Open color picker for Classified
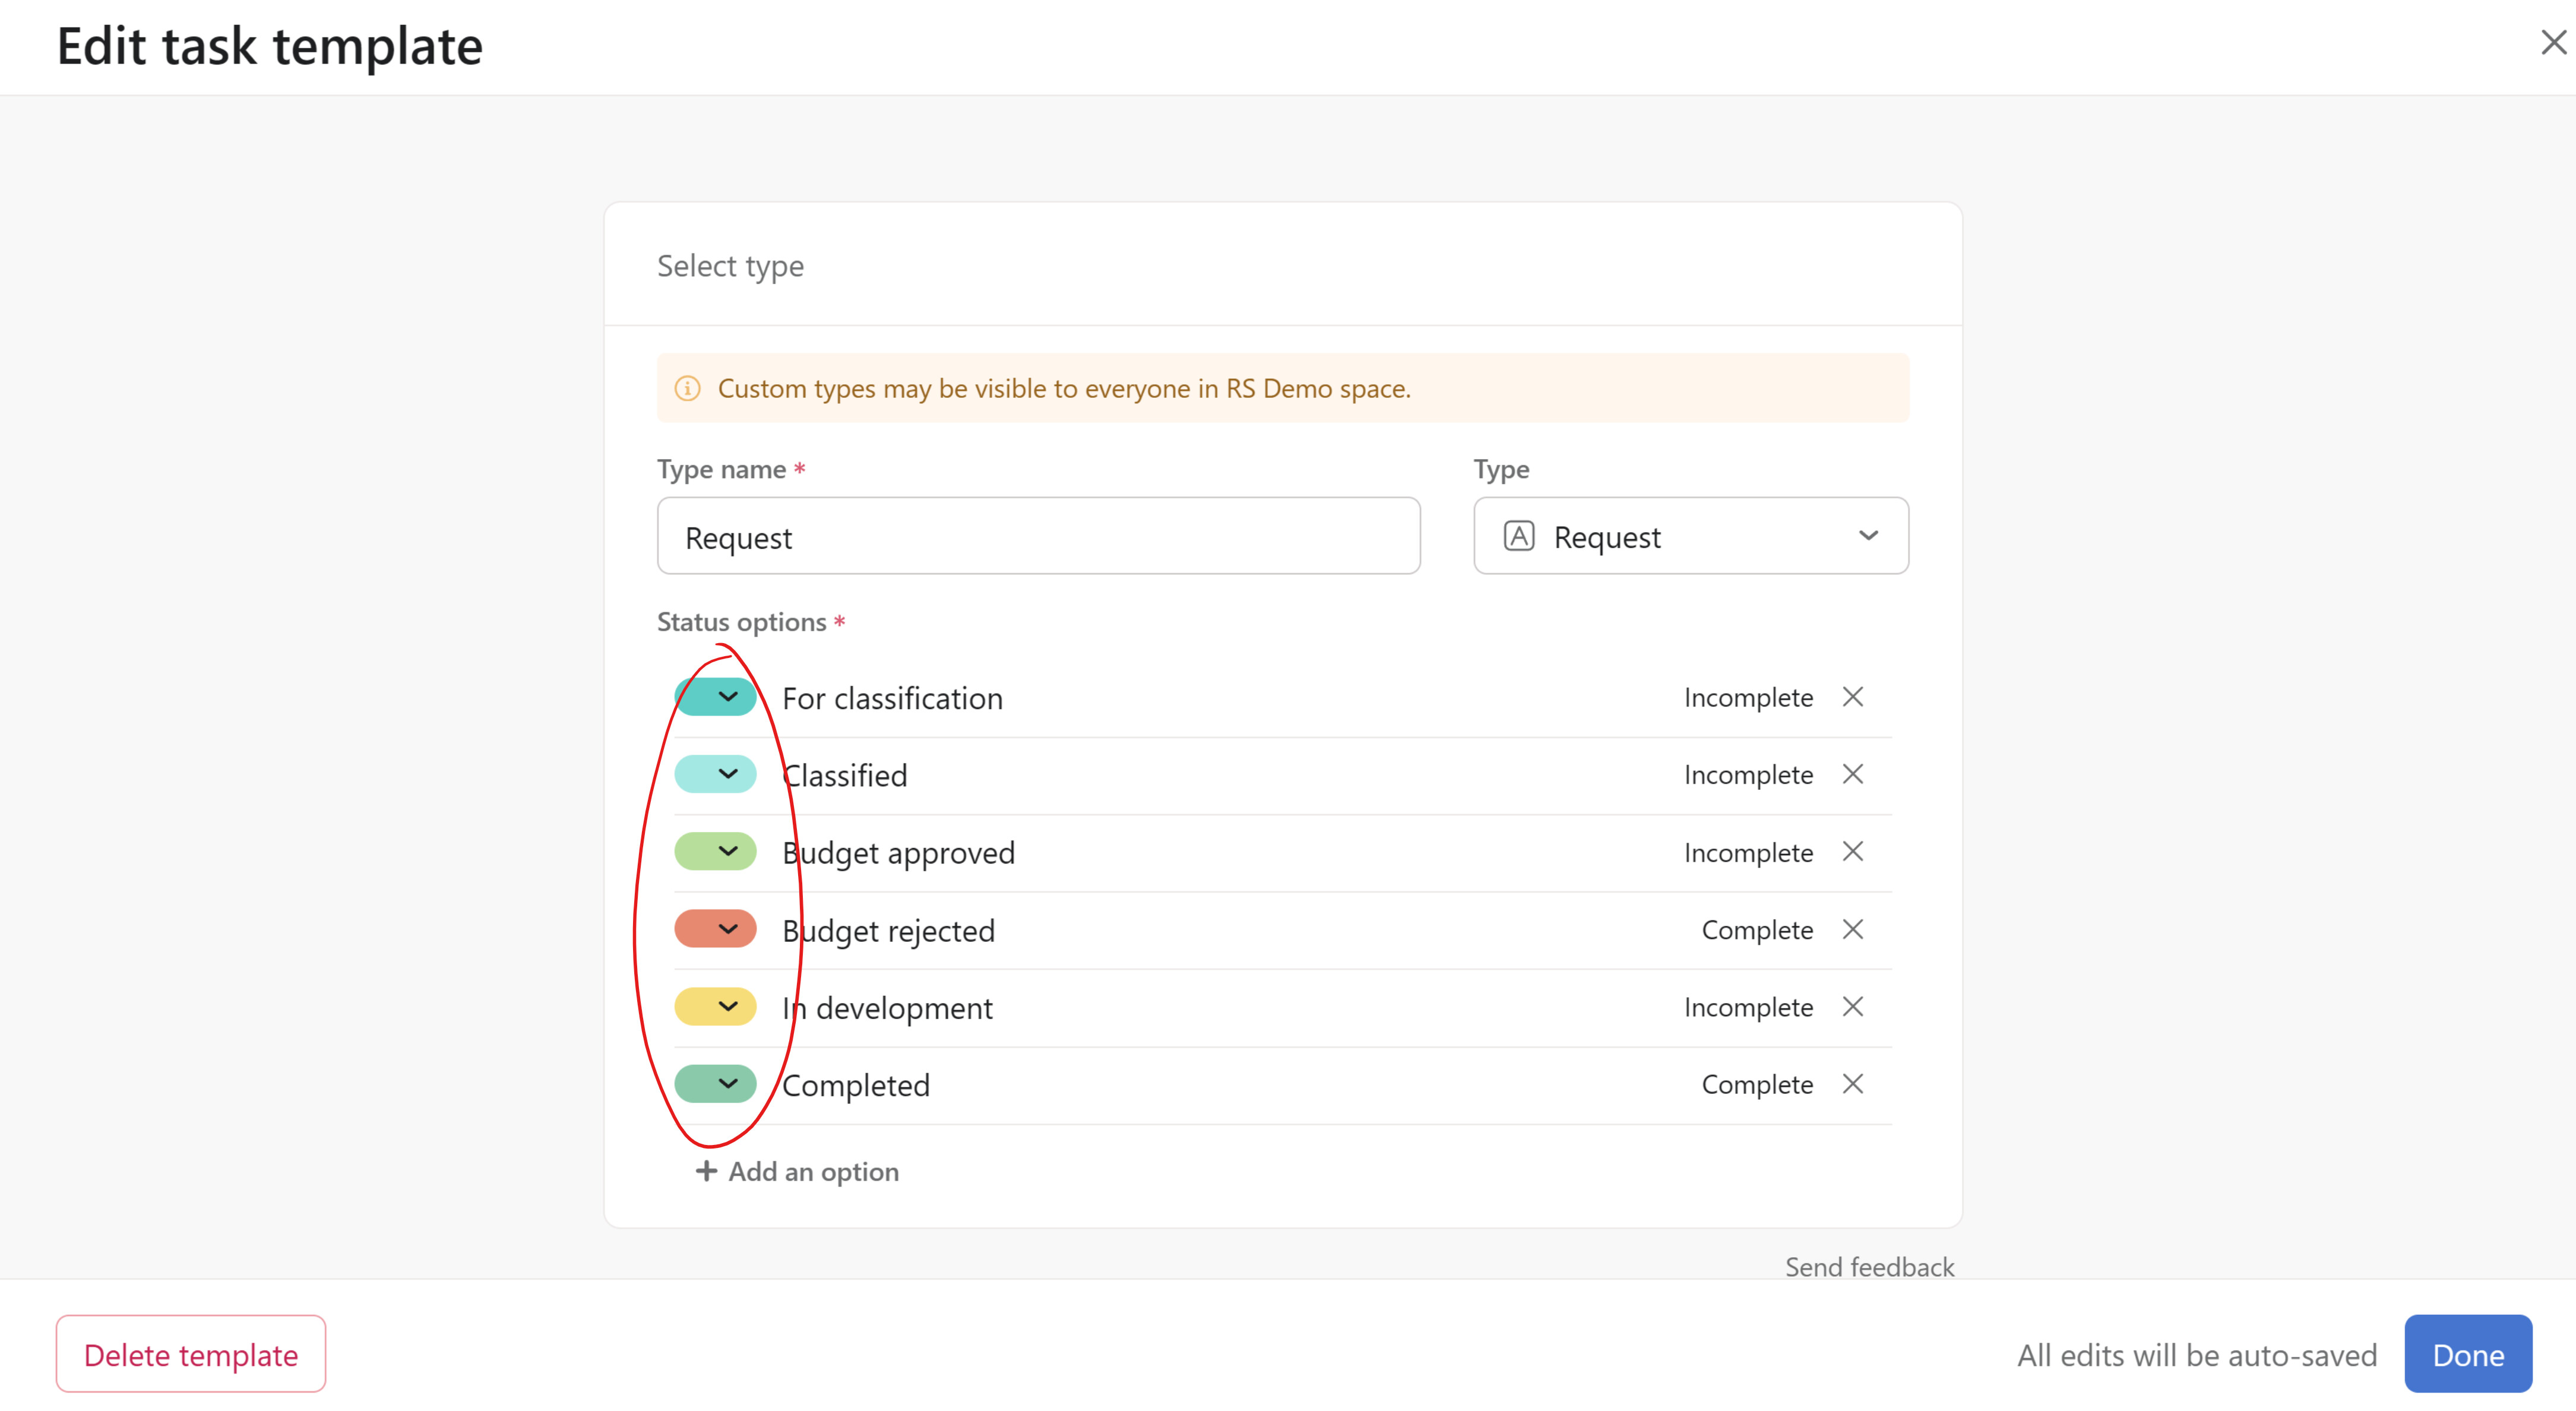The width and height of the screenshot is (2576, 1411). 715,774
